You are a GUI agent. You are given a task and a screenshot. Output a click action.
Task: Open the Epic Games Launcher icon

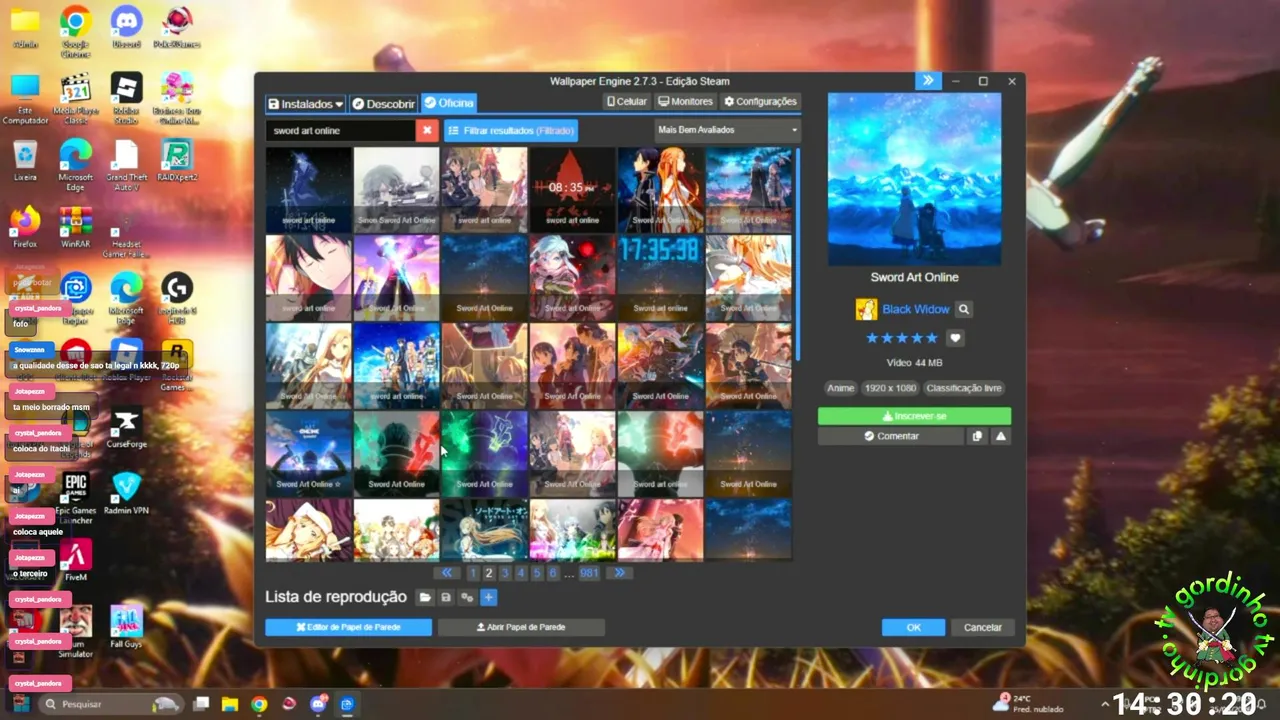[75, 498]
